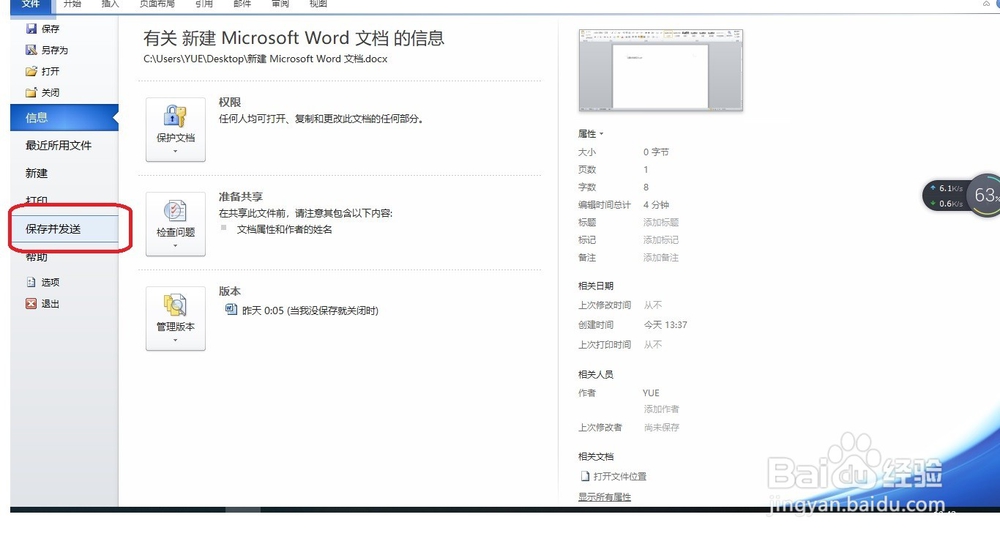
Task: Click the Open File Location page icon
Action: point(585,476)
